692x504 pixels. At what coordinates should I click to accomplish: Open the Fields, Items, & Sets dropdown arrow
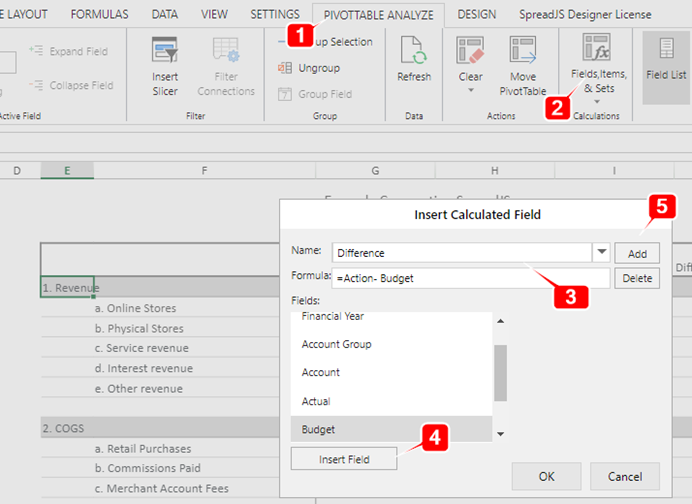coord(597,102)
